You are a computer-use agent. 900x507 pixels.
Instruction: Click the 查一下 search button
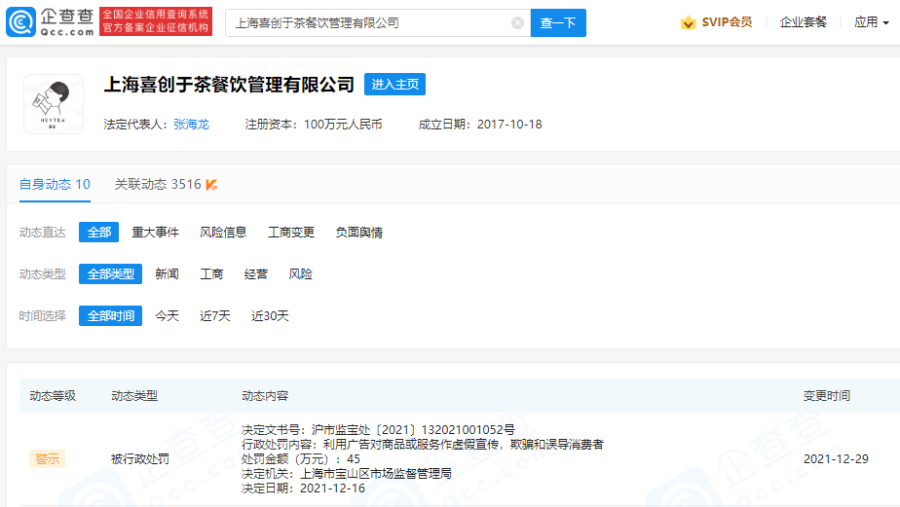coord(558,23)
